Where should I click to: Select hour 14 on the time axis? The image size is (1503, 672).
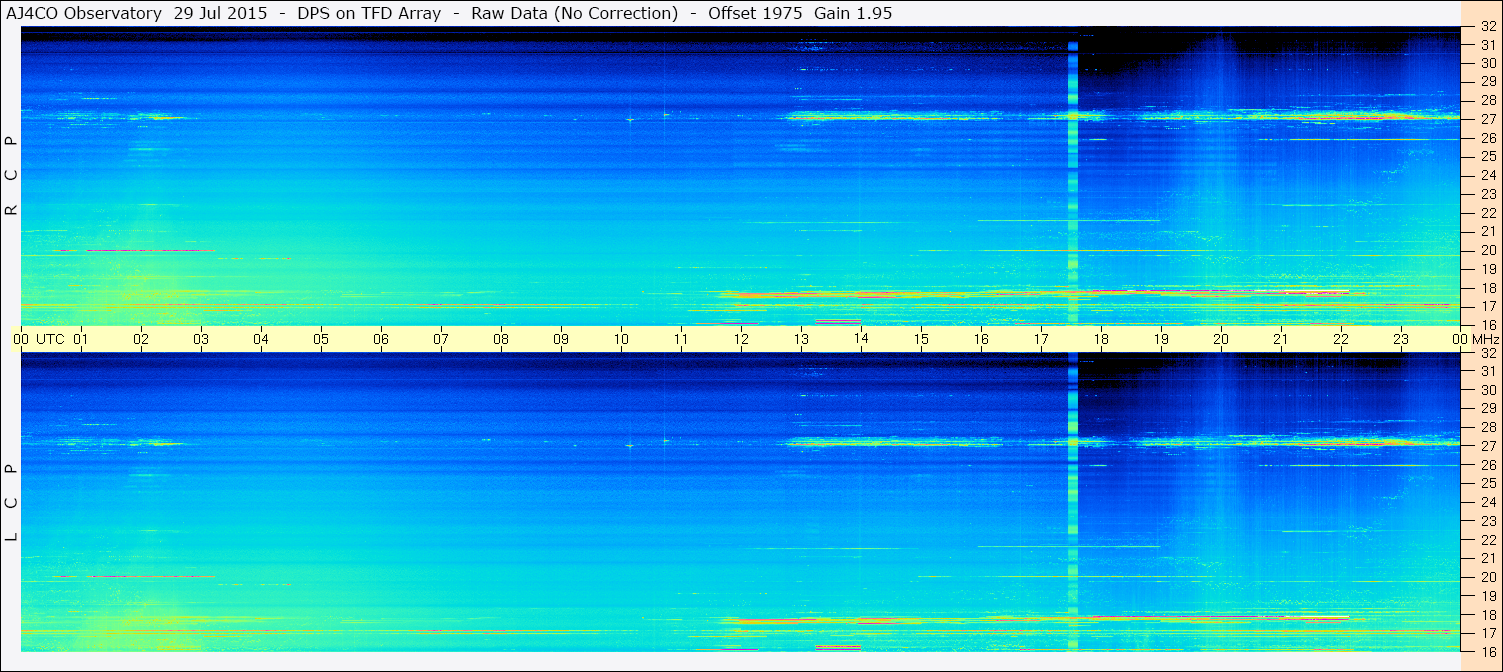tap(861, 339)
